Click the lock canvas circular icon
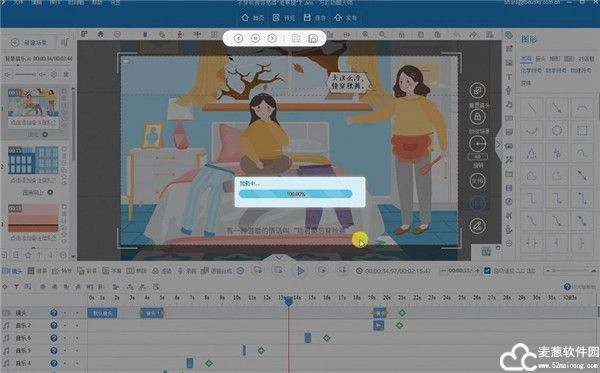 click(x=477, y=117)
